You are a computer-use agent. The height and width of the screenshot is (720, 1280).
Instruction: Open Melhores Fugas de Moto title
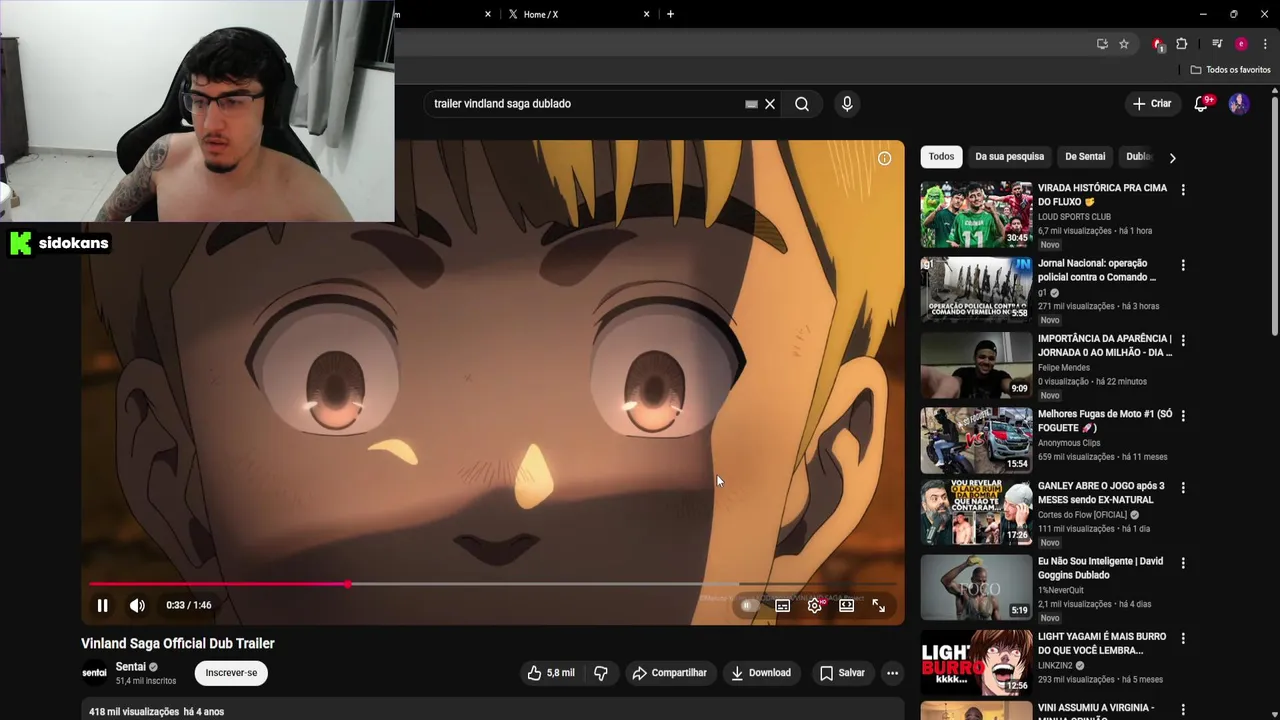tap(1105, 421)
